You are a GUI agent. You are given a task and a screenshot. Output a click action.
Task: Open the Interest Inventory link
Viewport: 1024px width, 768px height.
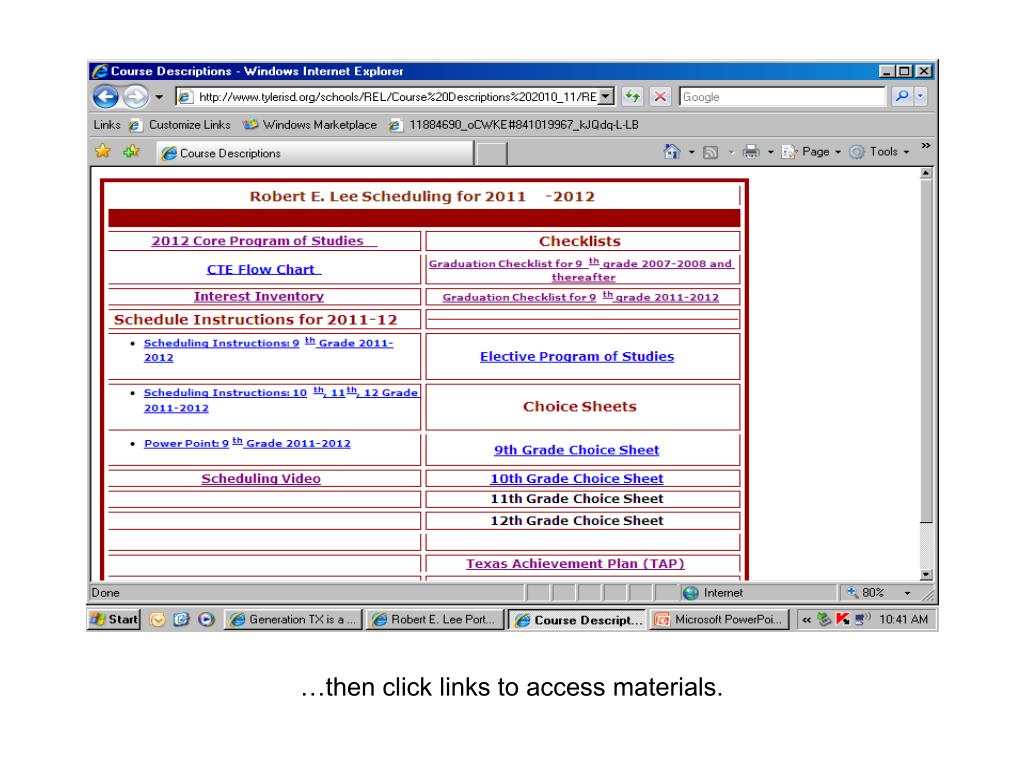259,296
